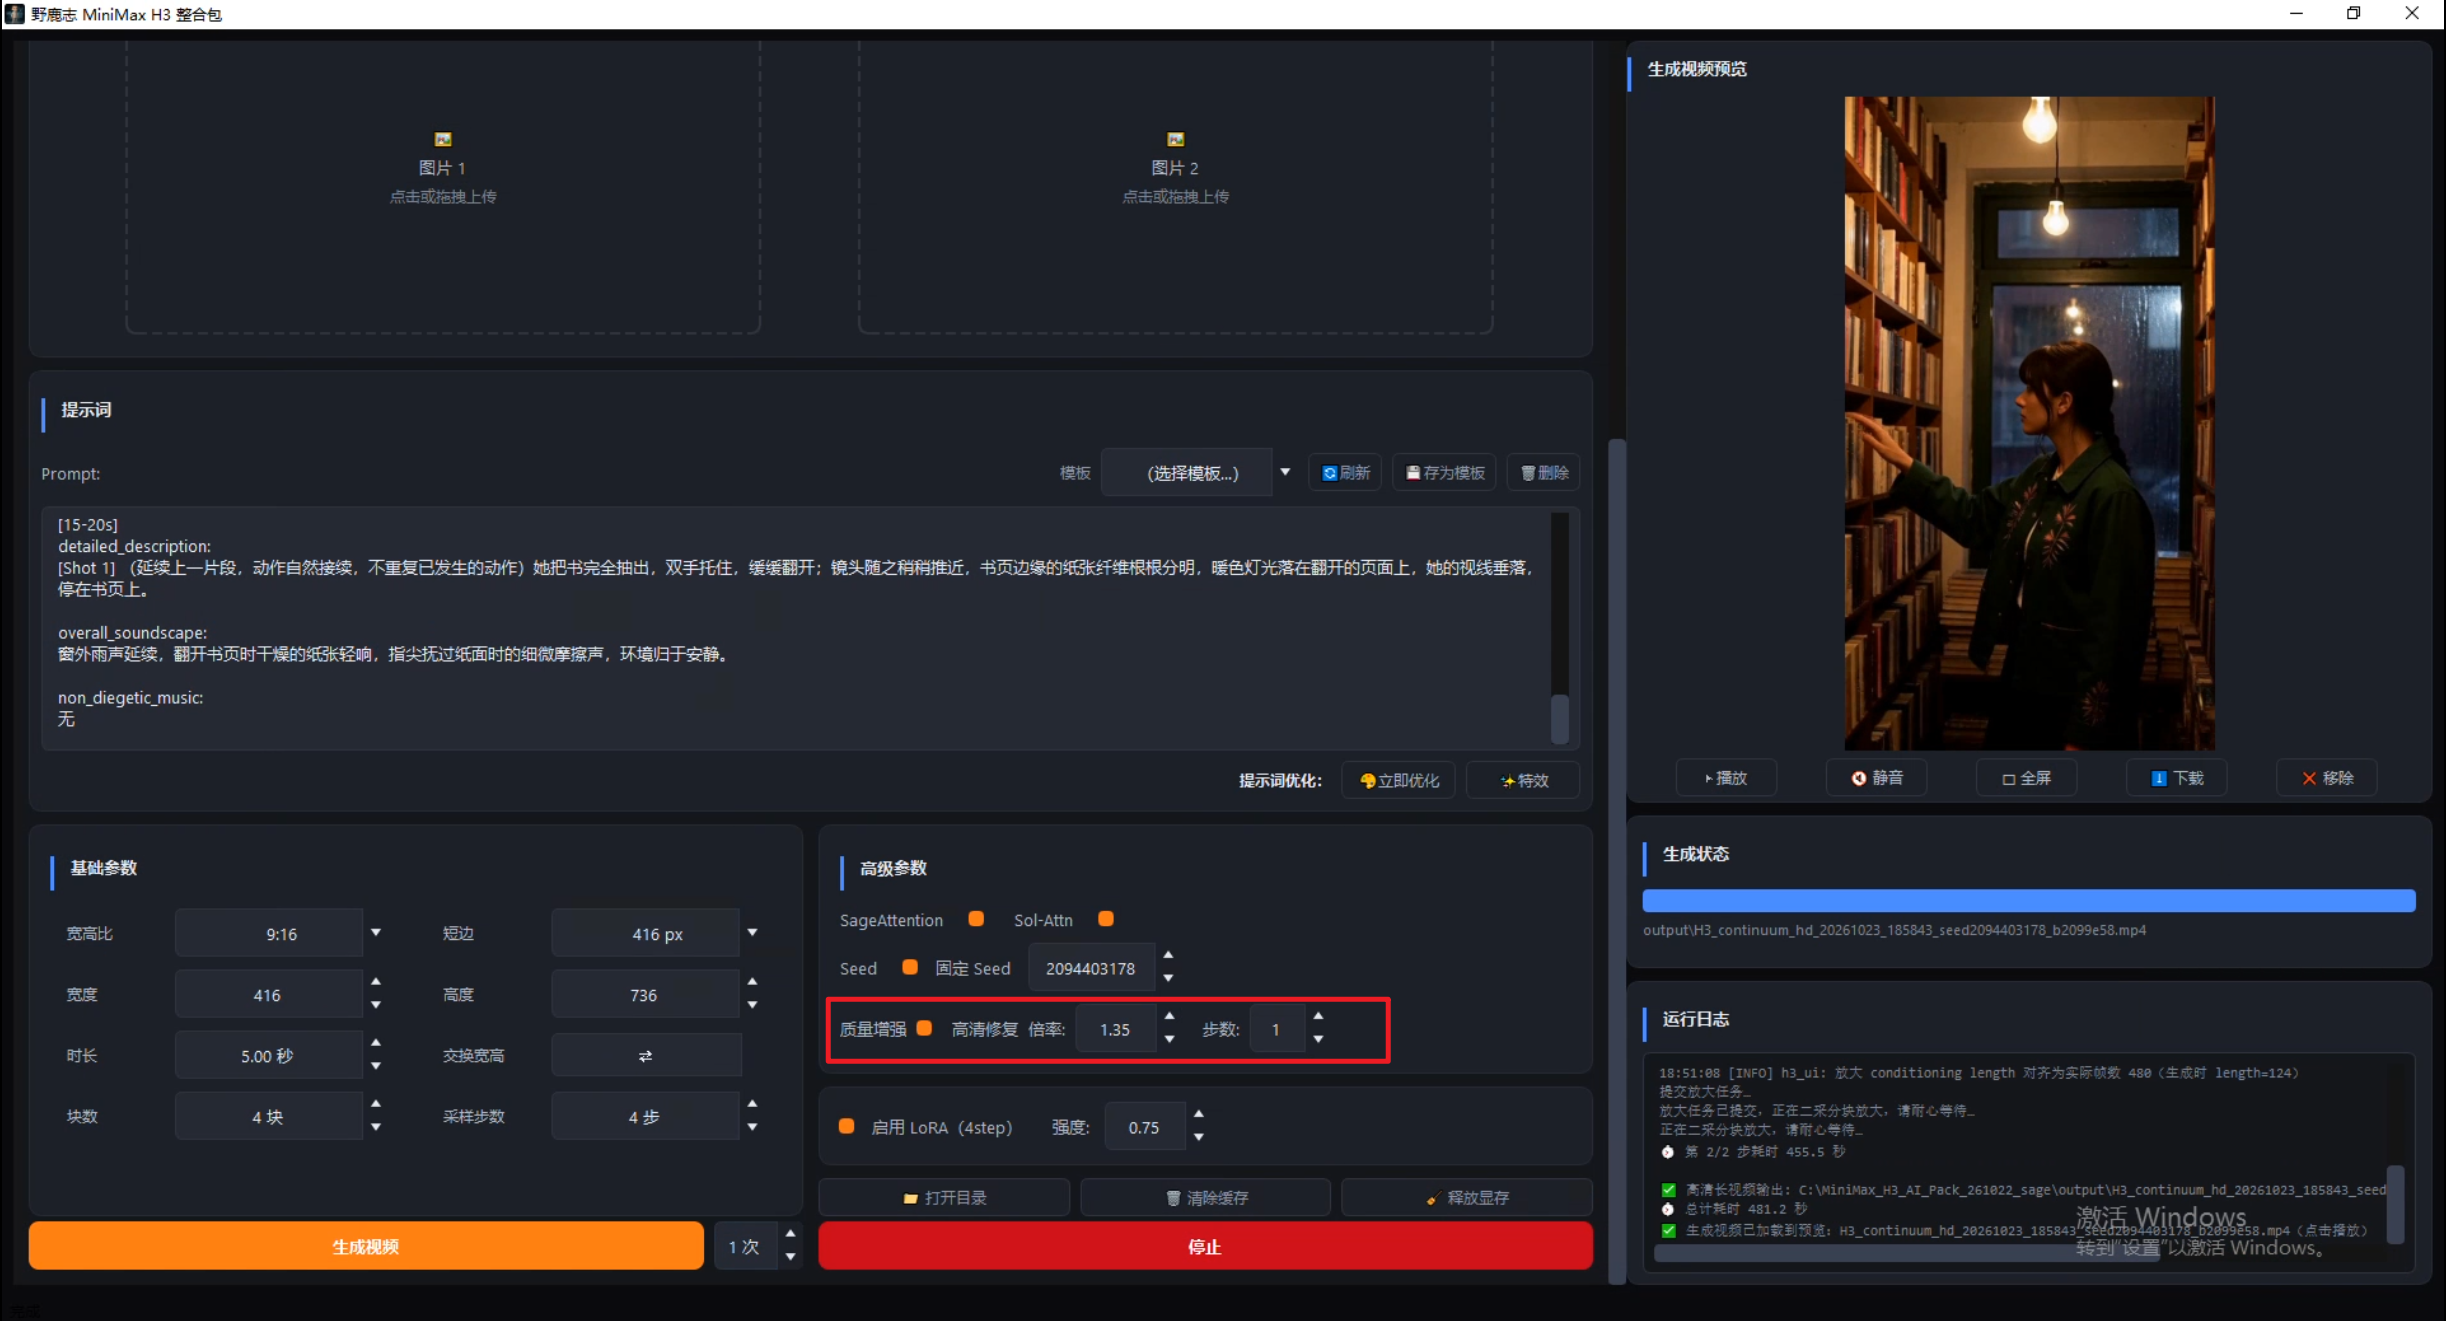Decrease 时长 with down arrow
The width and height of the screenshot is (2446, 1321).
tap(376, 1066)
